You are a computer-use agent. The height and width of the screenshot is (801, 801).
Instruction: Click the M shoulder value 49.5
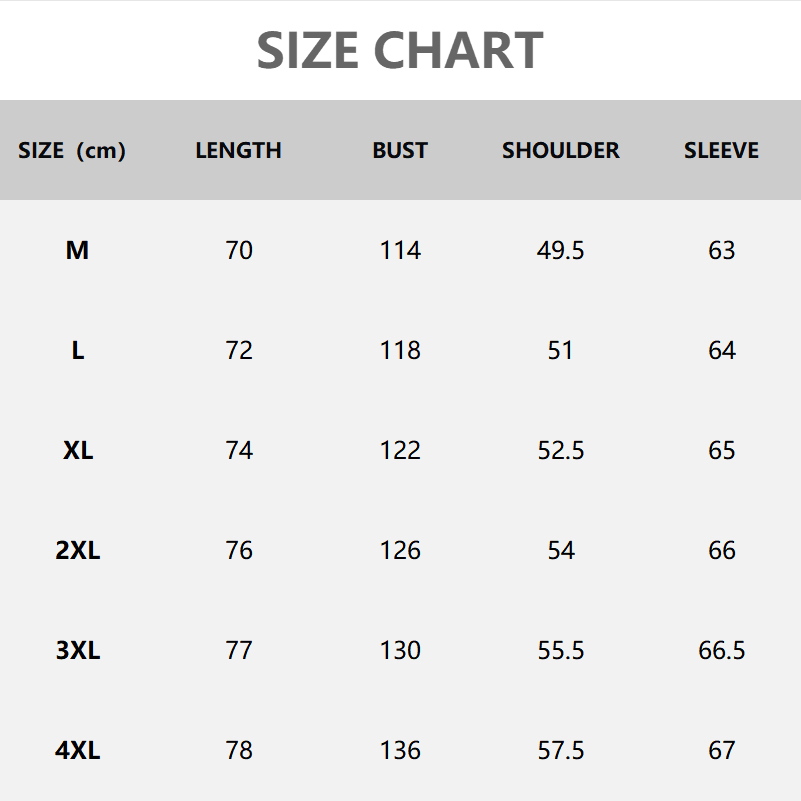click(x=560, y=250)
